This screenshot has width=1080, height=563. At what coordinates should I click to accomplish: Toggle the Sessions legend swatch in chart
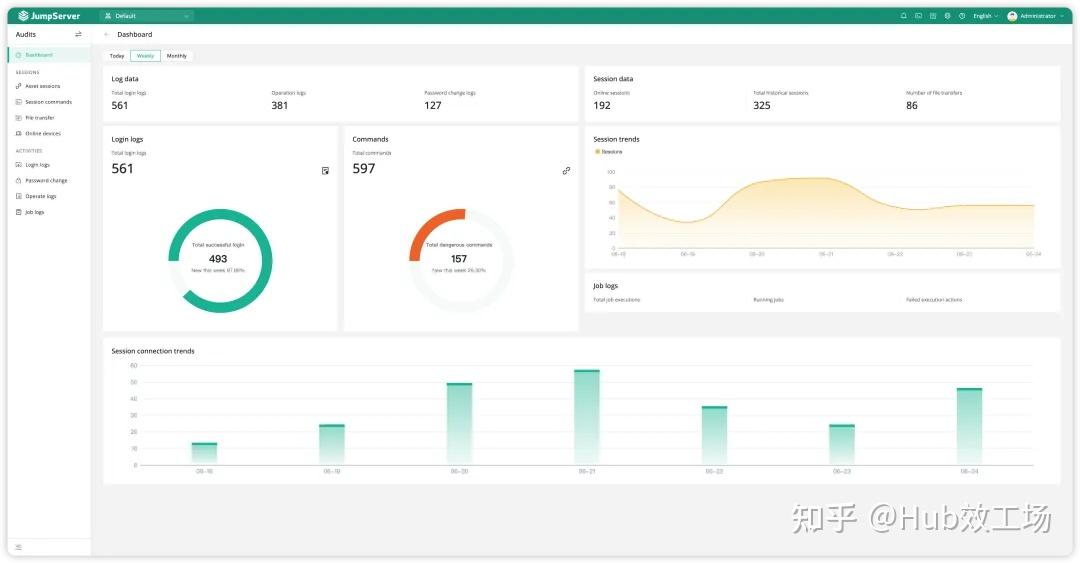tap(598, 152)
